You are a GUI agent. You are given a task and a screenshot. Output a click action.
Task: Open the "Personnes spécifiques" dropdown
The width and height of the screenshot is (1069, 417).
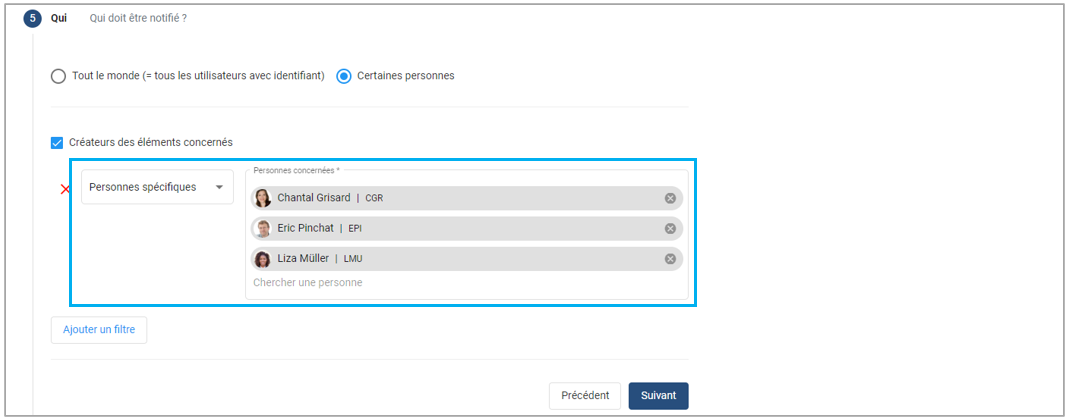[157, 187]
